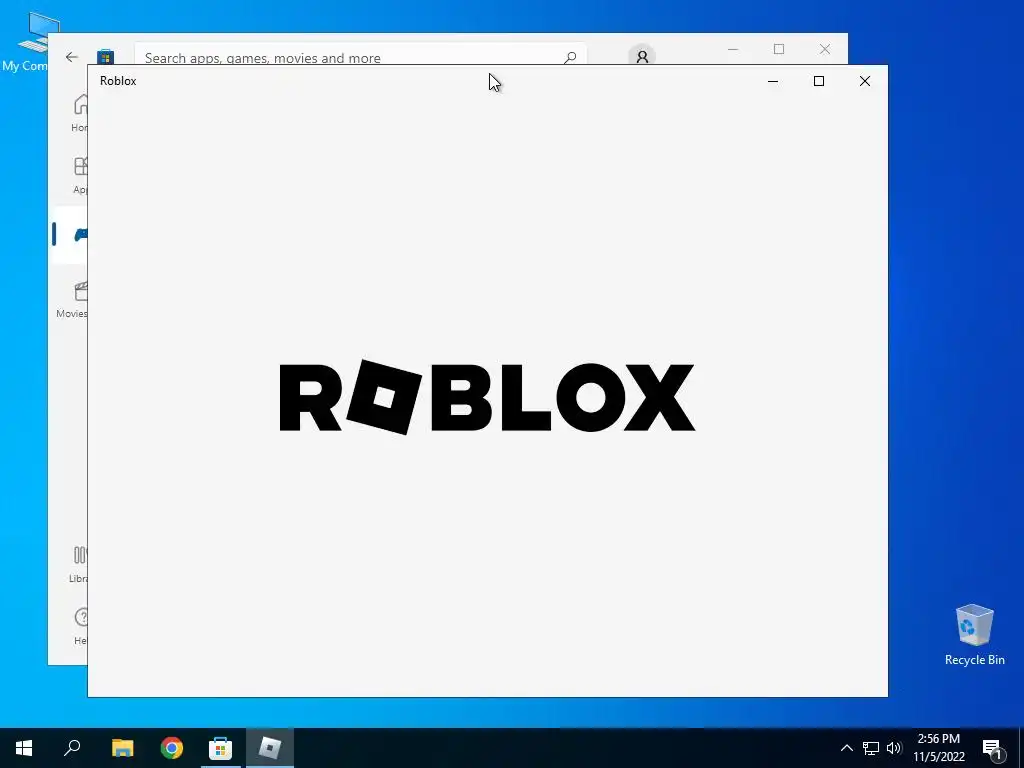
Task: Open Apps in Store sidebar
Action: [79, 175]
